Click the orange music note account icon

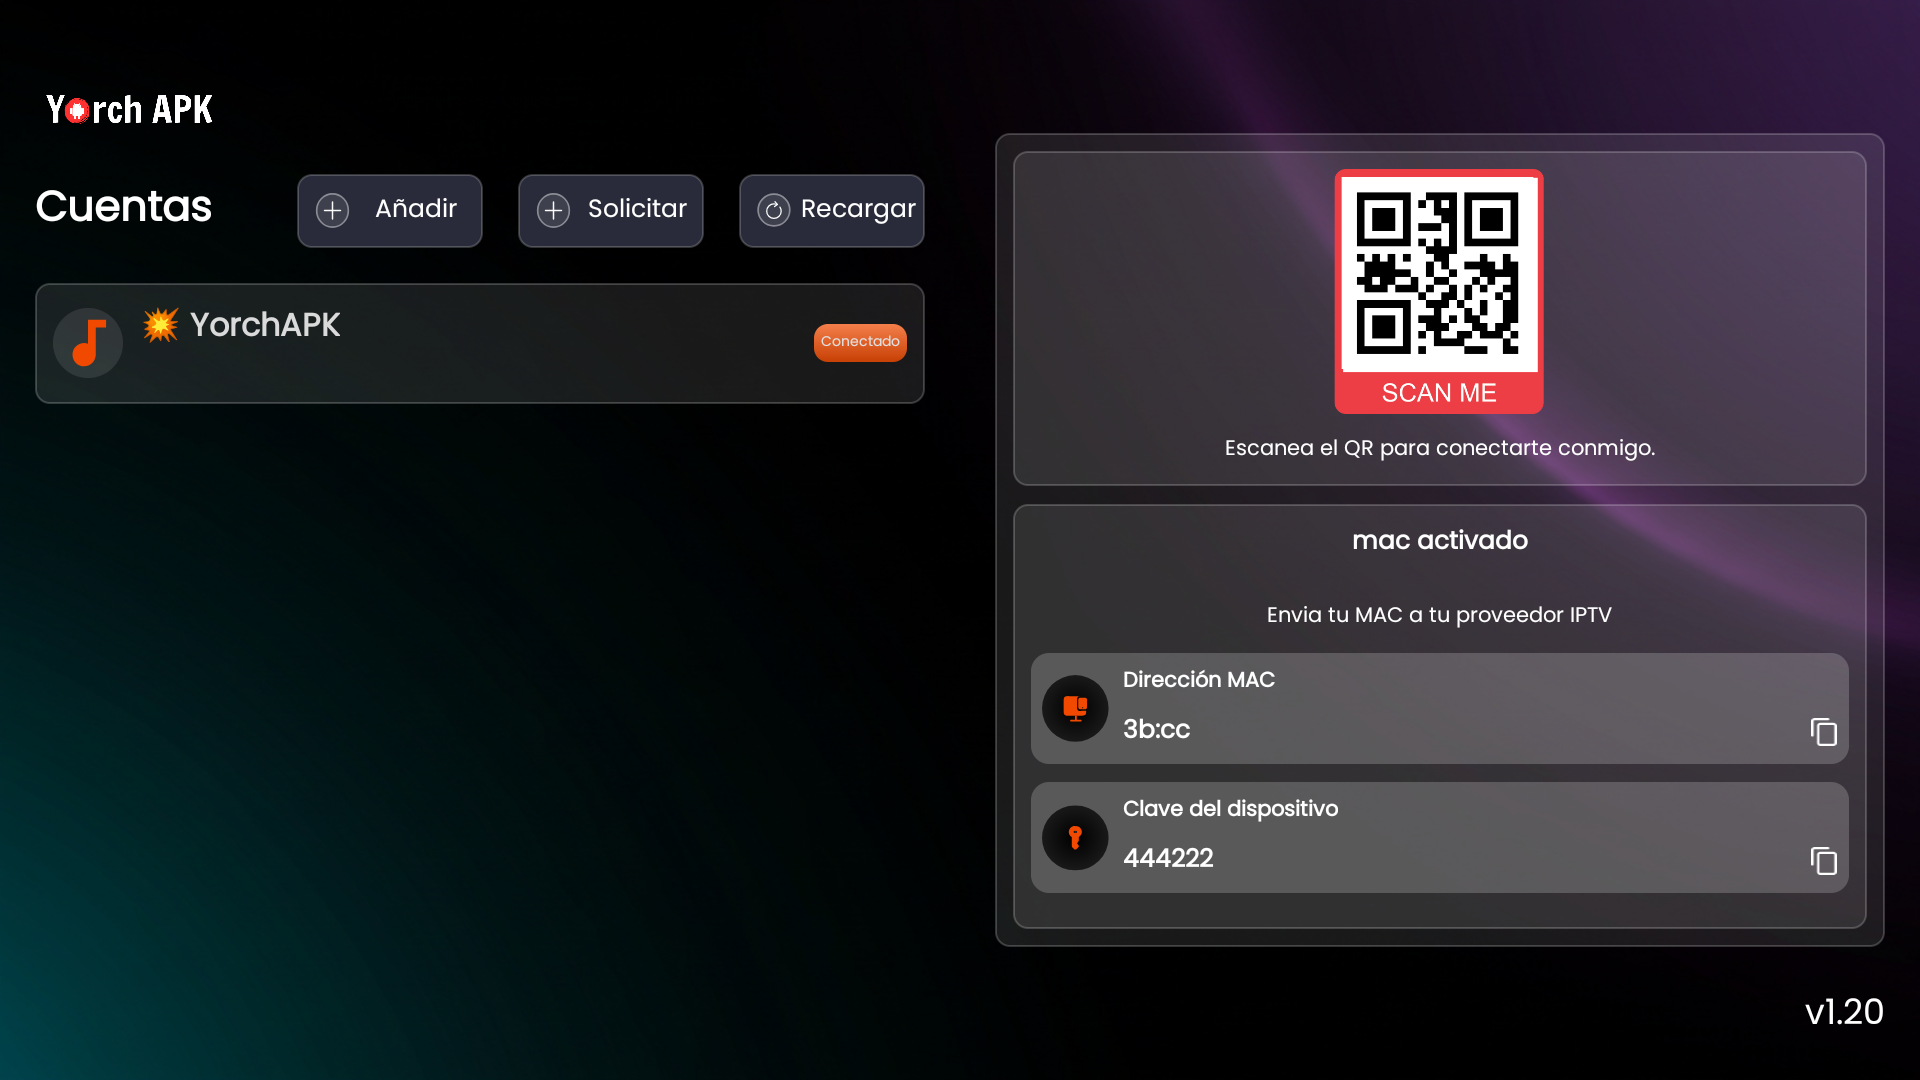[x=88, y=343]
